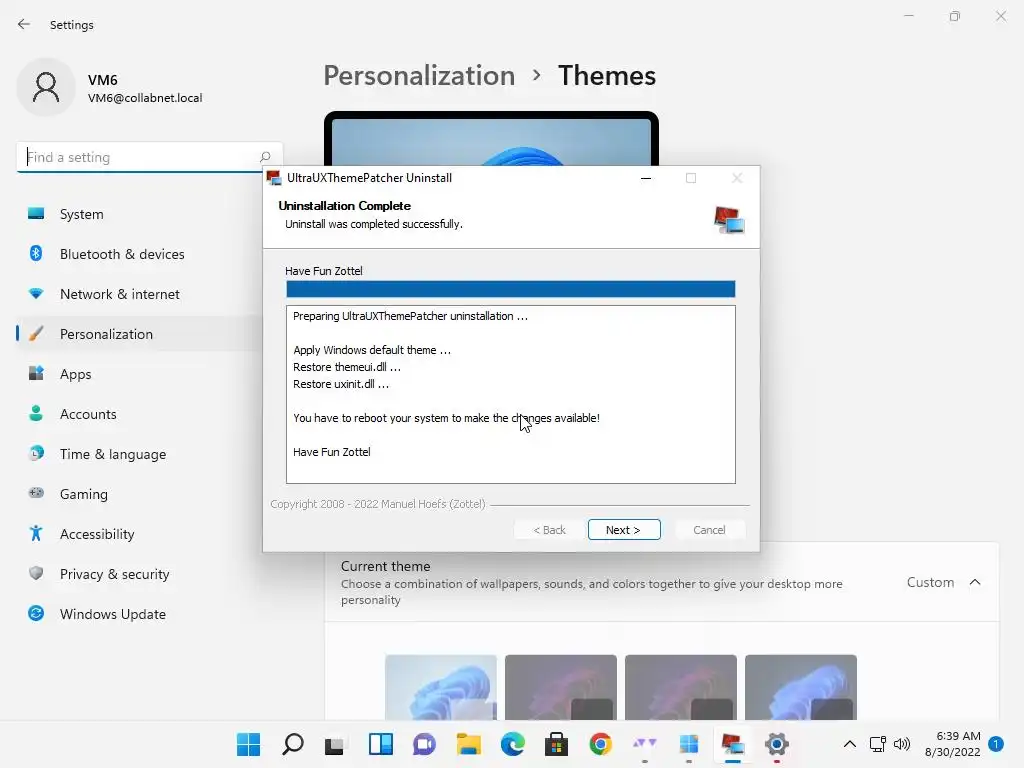Click Settings gear icon in taskbar
This screenshot has width=1024, height=768.
(x=776, y=744)
